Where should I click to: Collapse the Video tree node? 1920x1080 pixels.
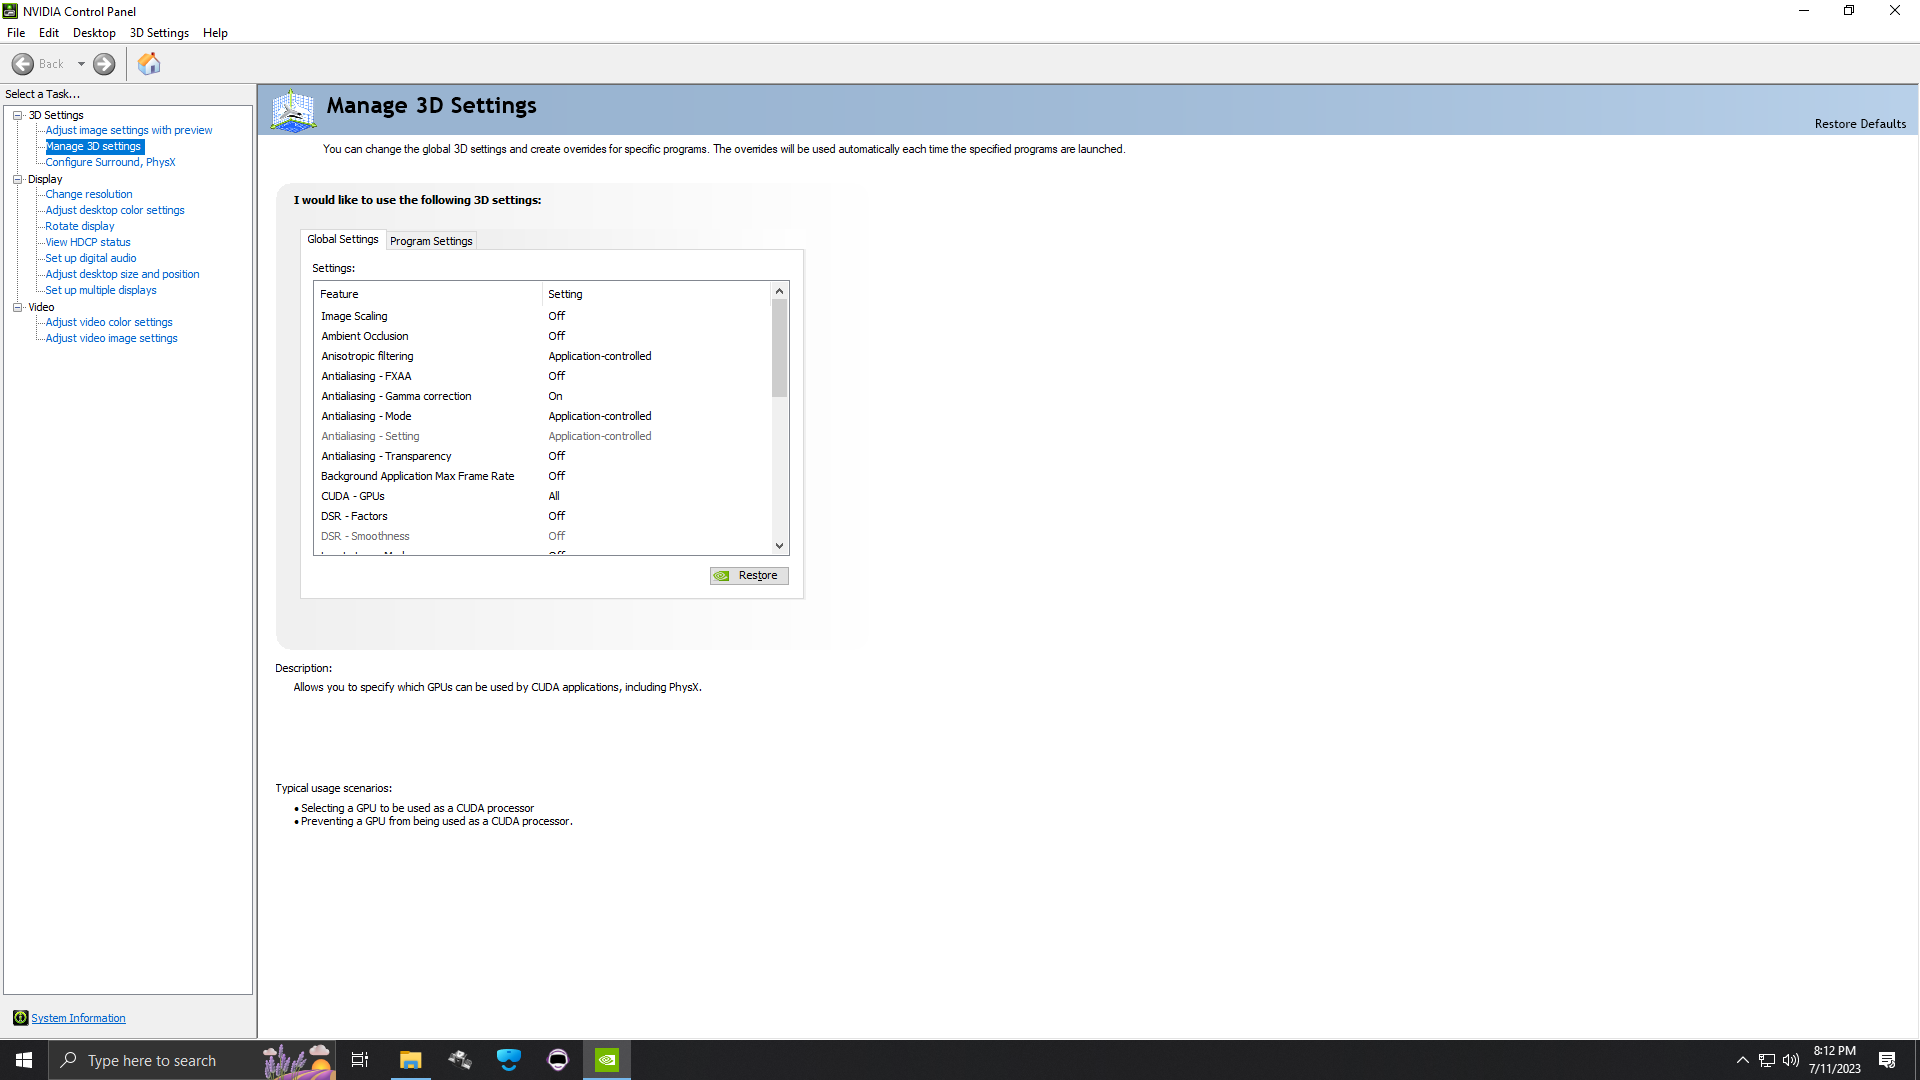pyautogui.click(x=17, y=307)
